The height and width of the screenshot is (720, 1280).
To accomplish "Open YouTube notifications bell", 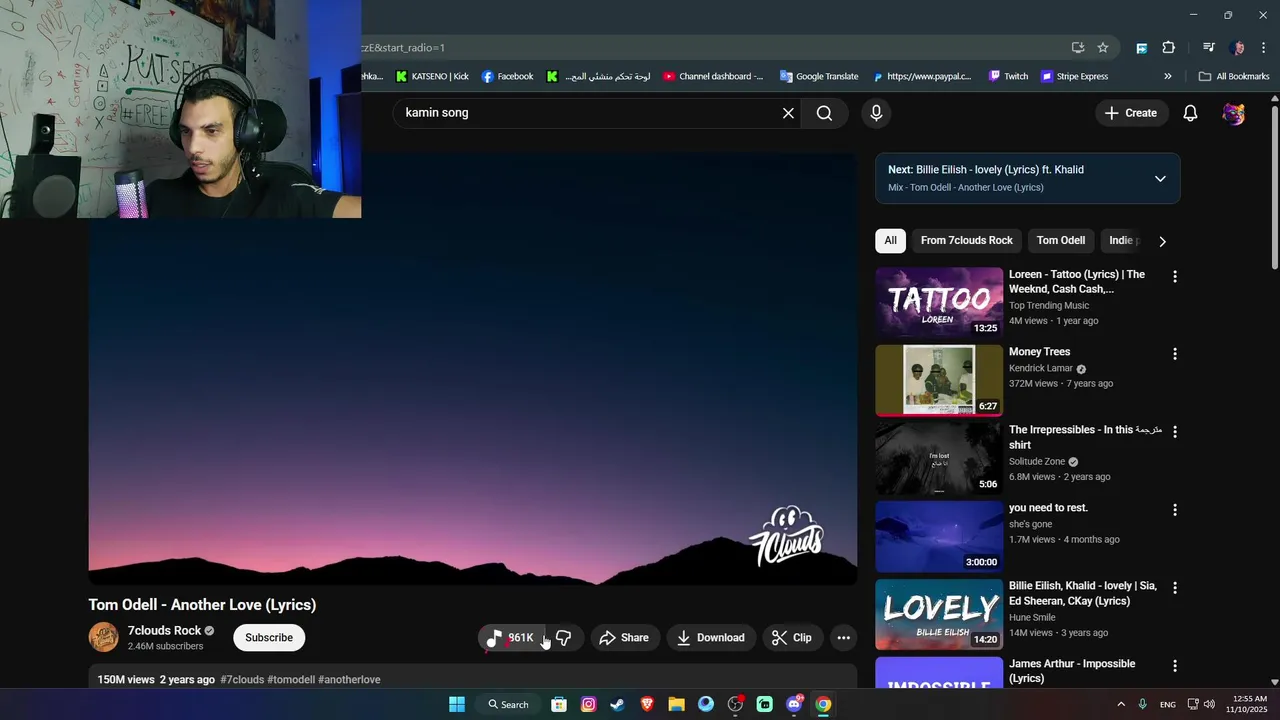I will coord(1190,113).
